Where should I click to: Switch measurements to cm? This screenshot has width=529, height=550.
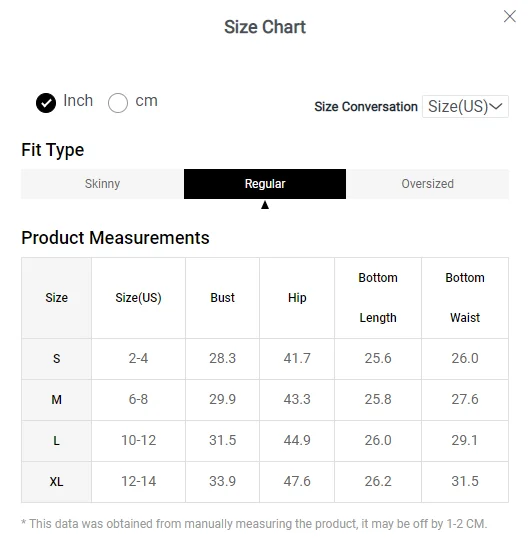click(x=118, y=103)
